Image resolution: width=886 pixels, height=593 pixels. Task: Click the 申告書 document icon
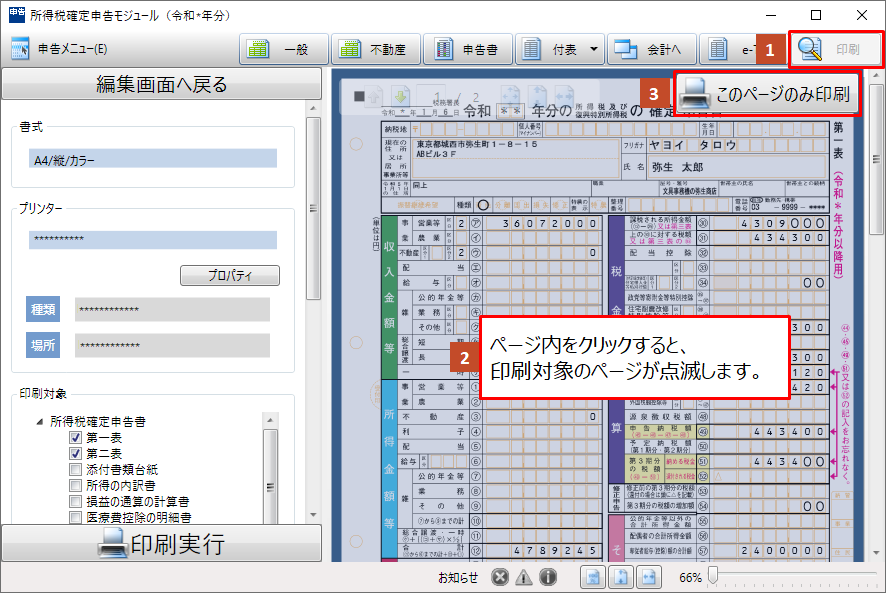pos(444,49)
